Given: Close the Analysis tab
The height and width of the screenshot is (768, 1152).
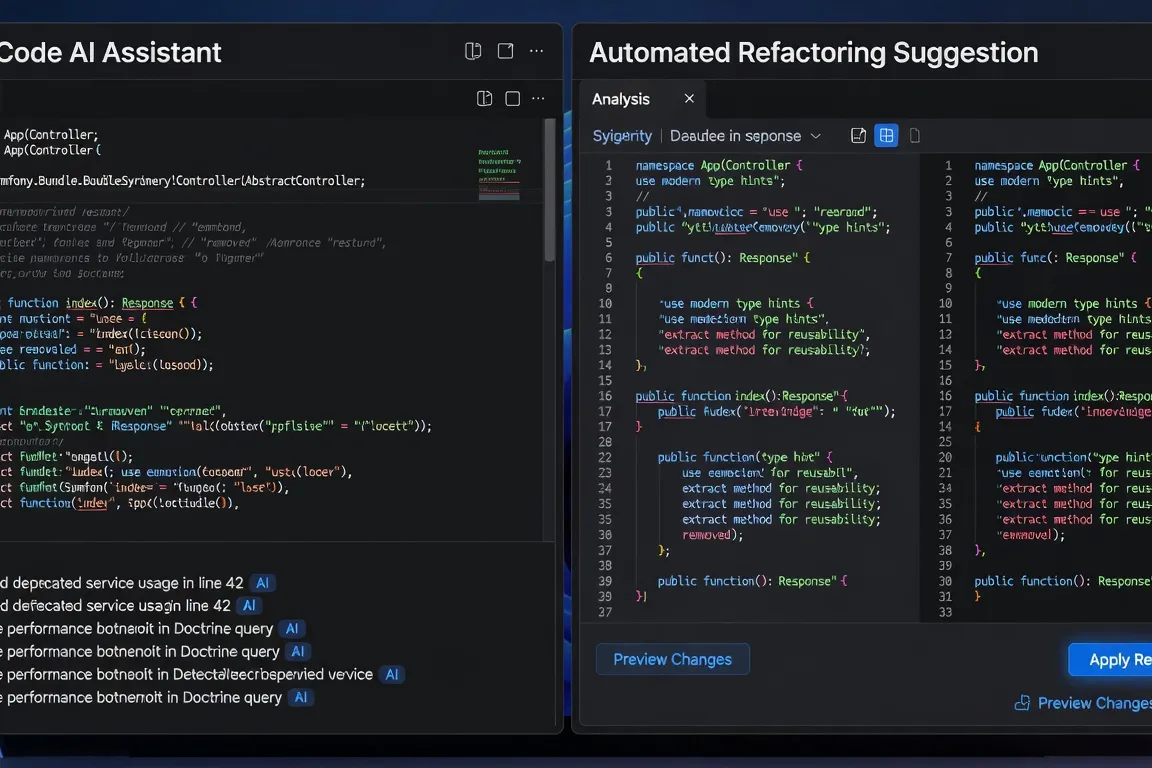Looking at the screenshot, I should point(689,98).
